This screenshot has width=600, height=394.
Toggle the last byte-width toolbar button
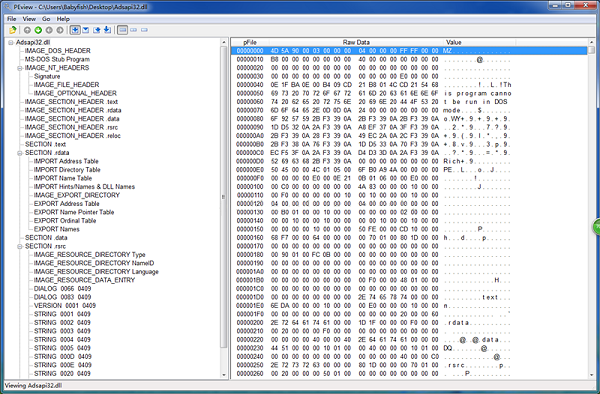[x=144, y=30]
